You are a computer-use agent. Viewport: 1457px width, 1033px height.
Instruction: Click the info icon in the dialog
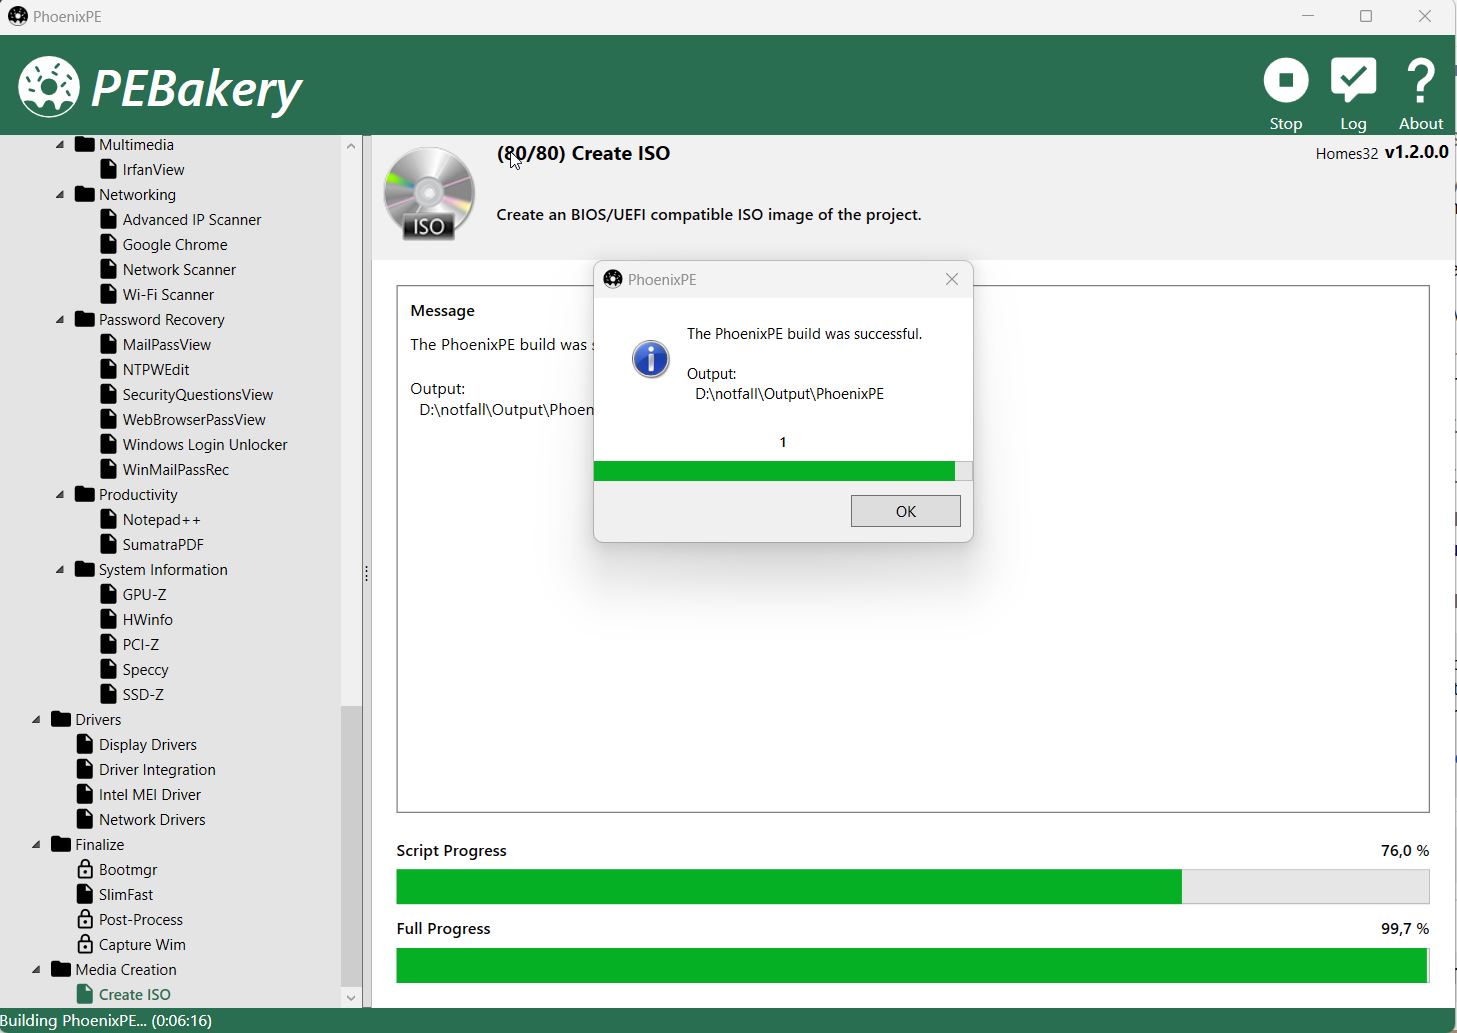click(651, 358)
